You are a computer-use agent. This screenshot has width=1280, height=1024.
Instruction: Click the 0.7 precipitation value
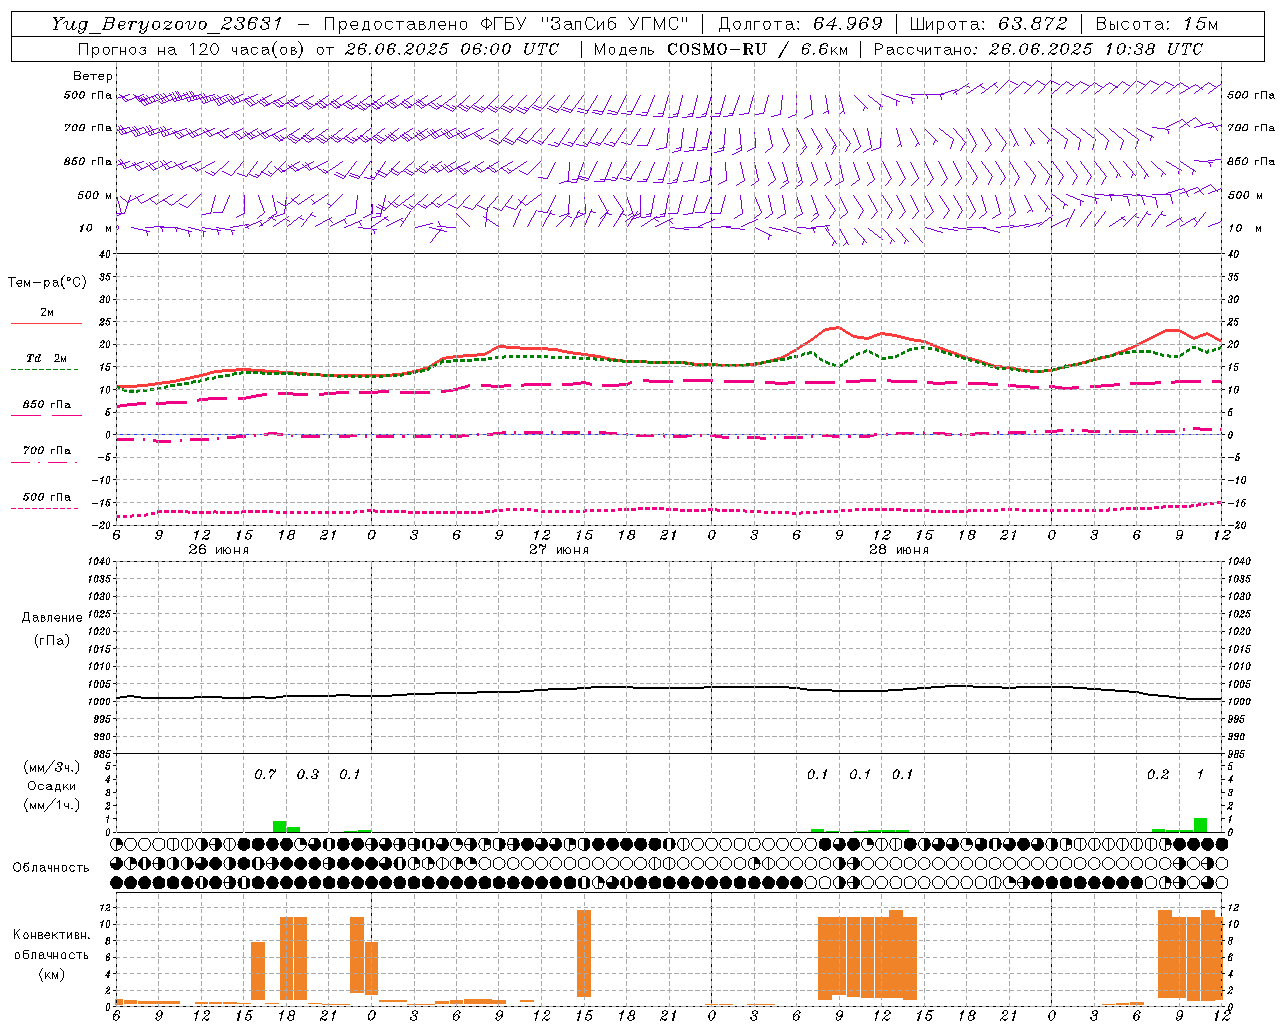(x=265, y=775)
